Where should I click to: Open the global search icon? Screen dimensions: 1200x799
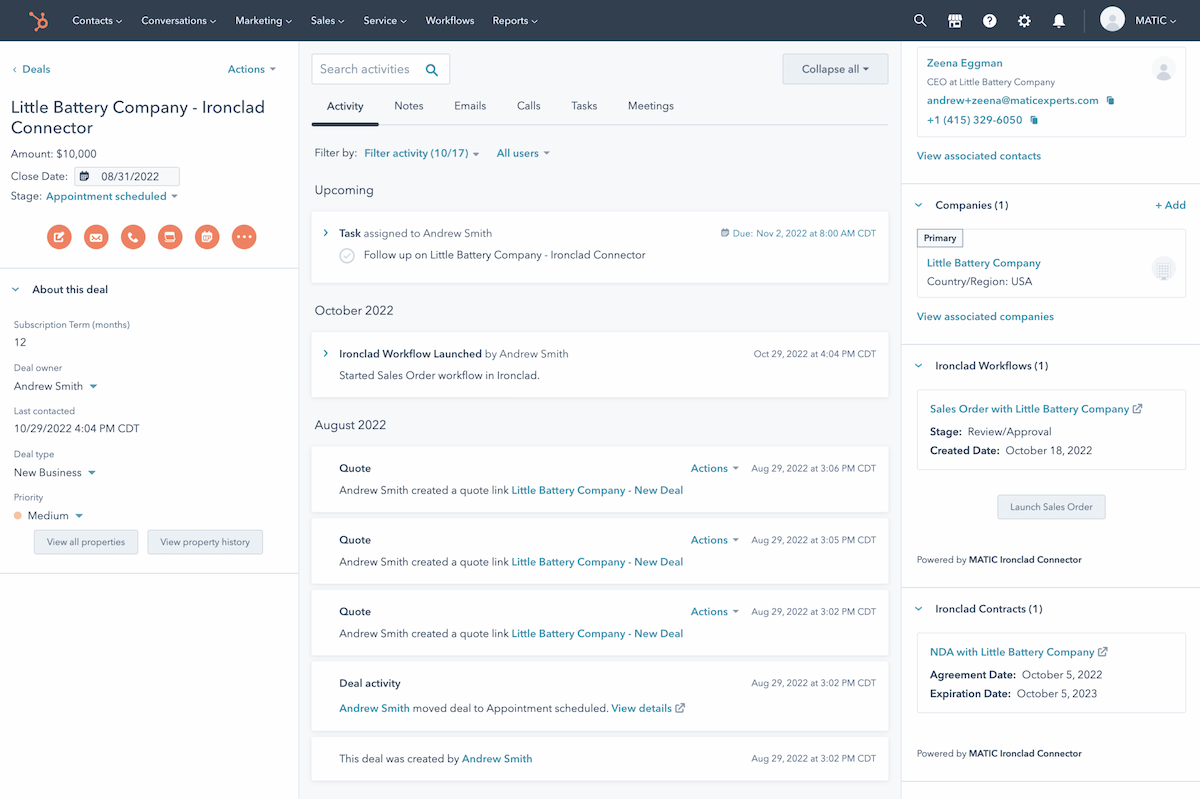919,20
